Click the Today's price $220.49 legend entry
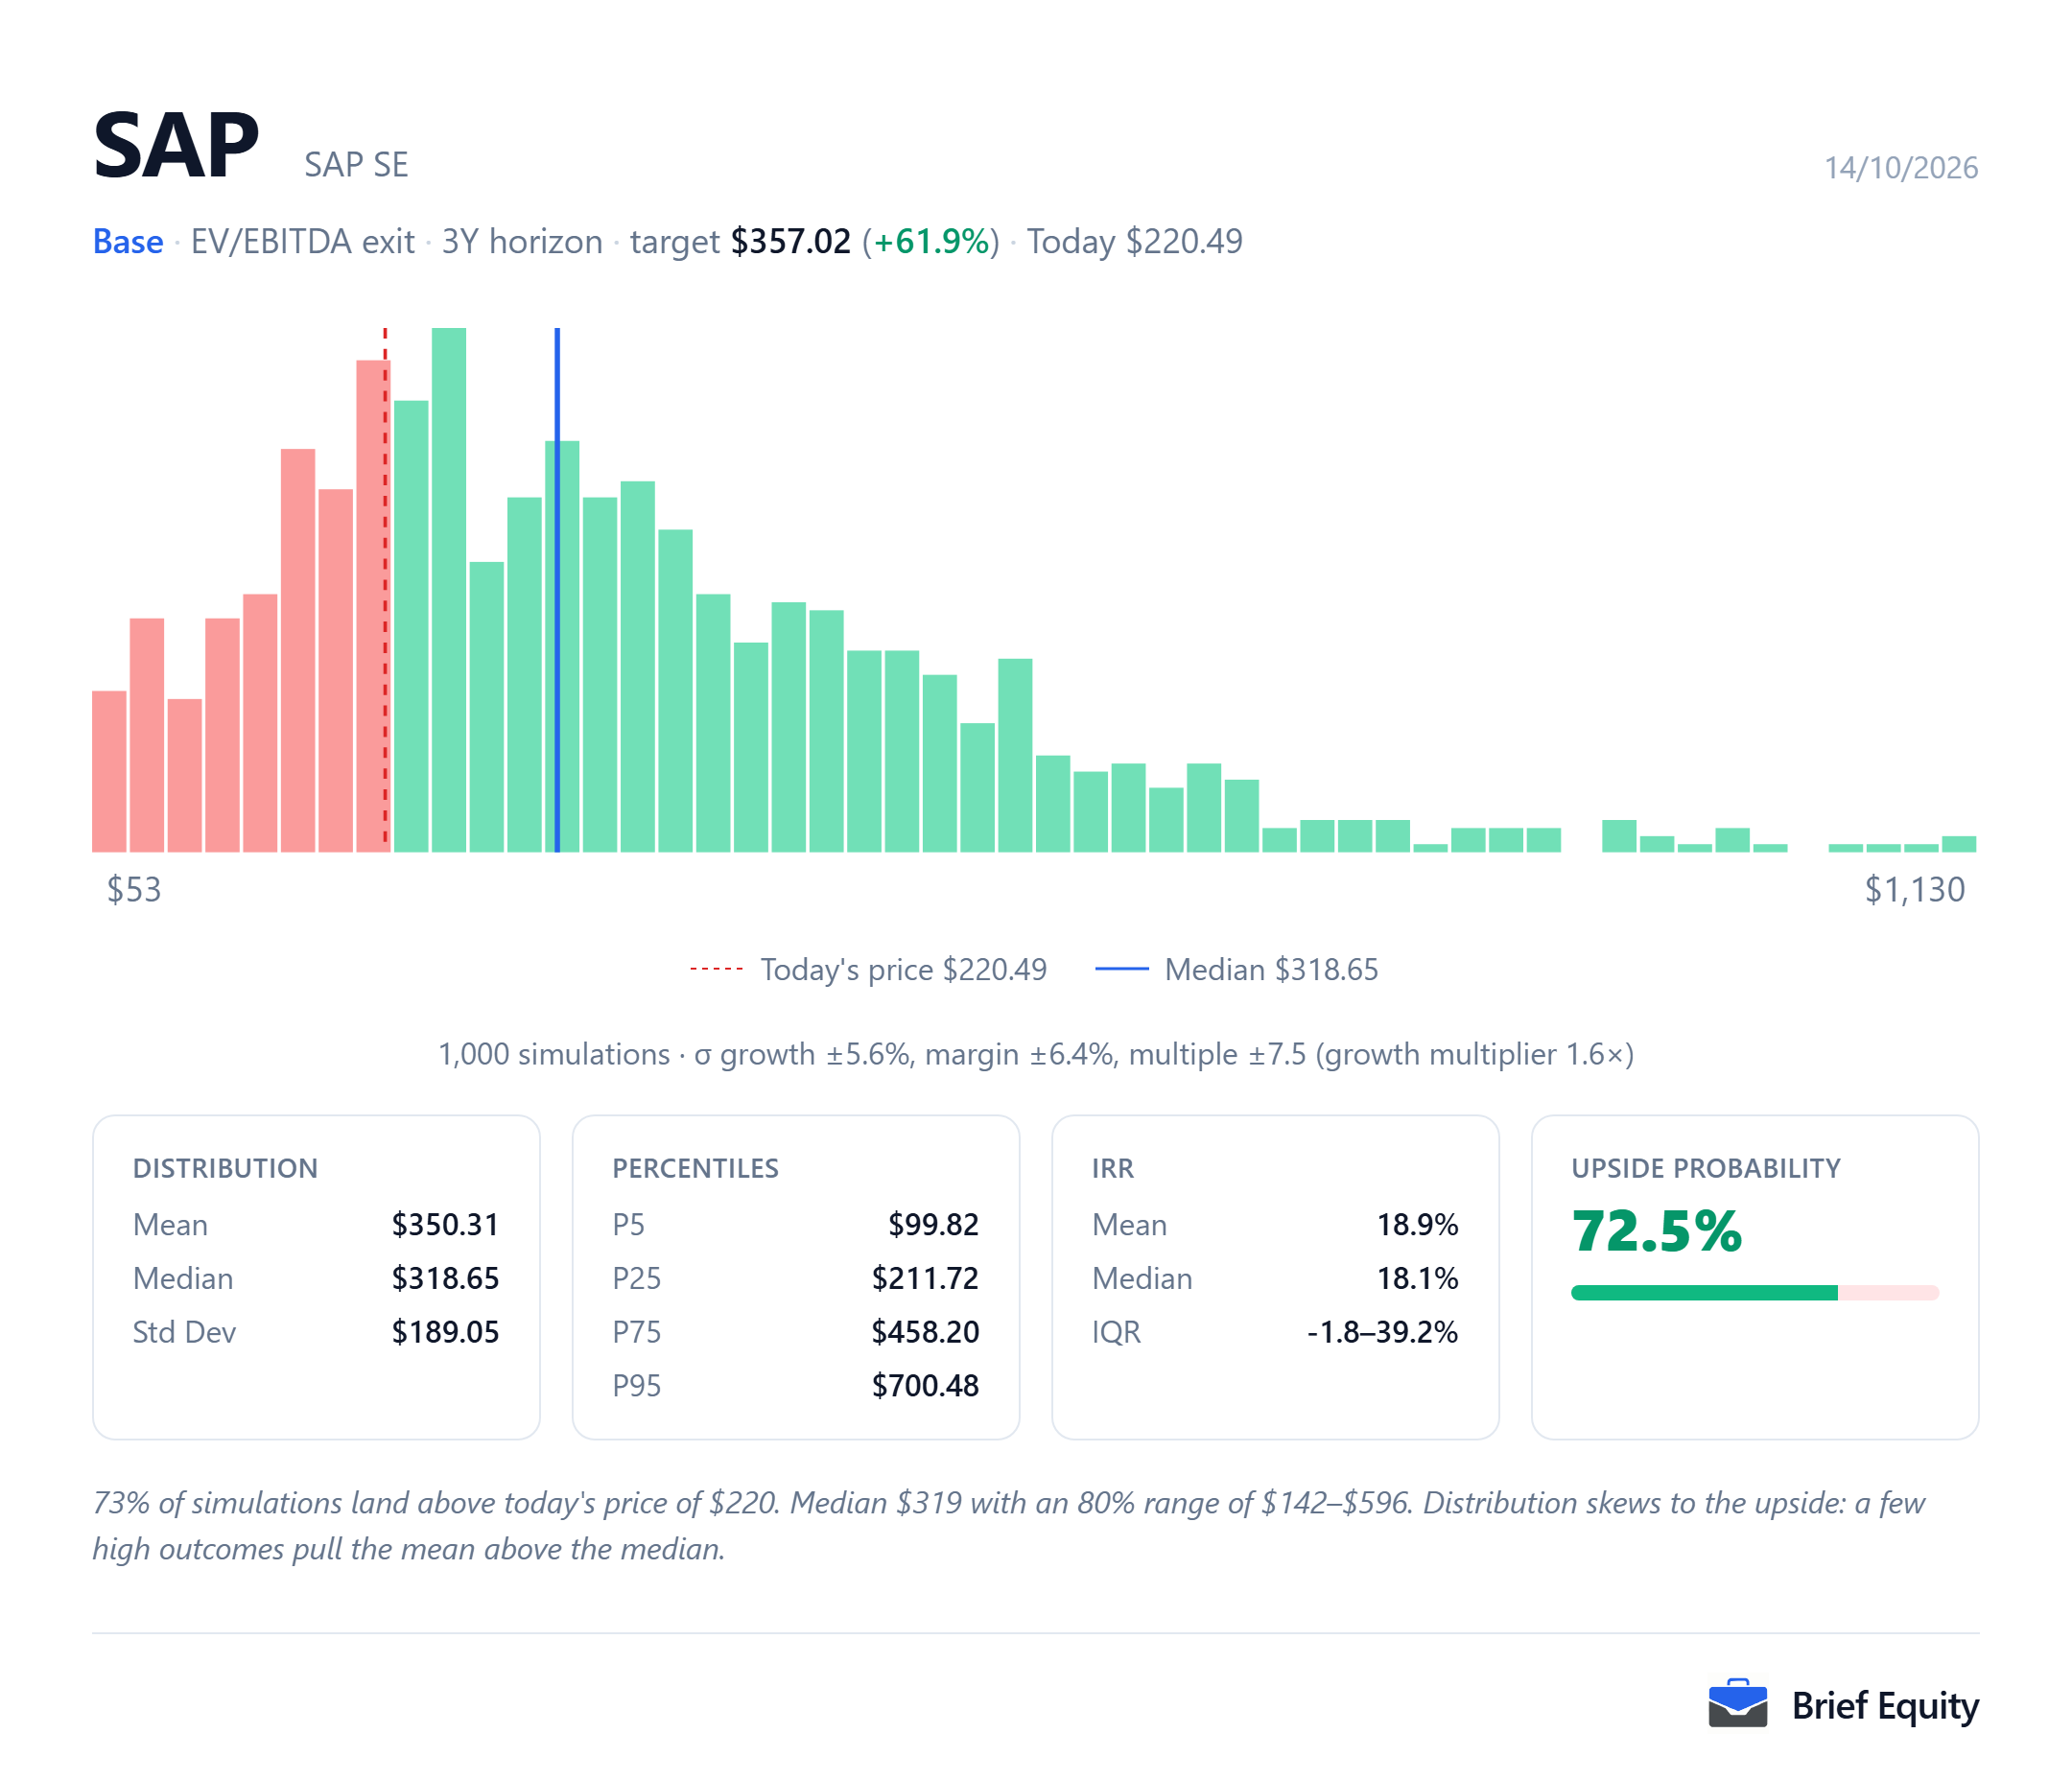 pos(868,969)
